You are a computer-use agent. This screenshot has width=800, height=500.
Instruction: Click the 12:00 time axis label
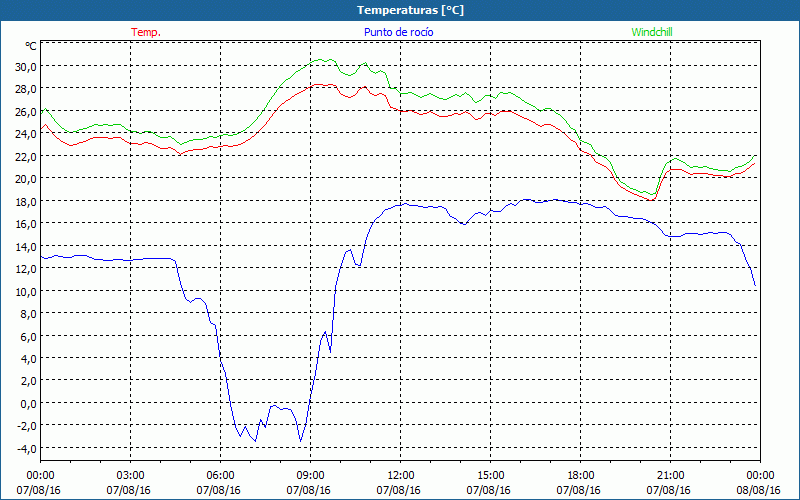pos(401,476)
